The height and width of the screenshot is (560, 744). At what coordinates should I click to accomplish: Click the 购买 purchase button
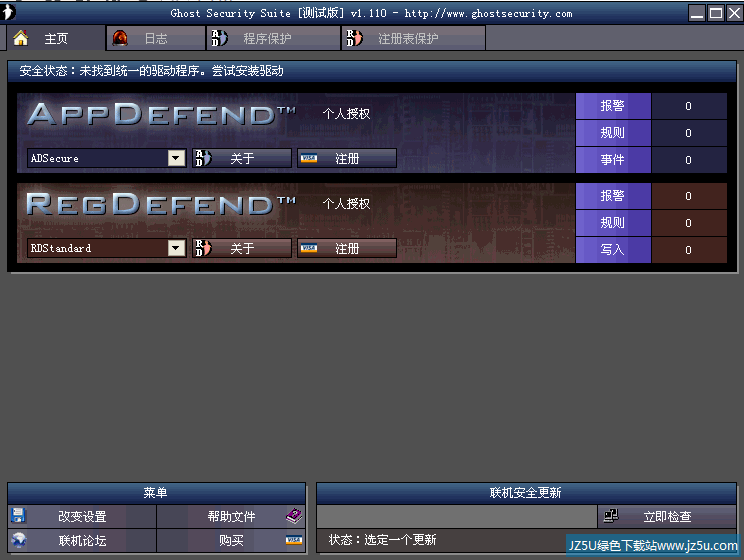coord(231,540)
